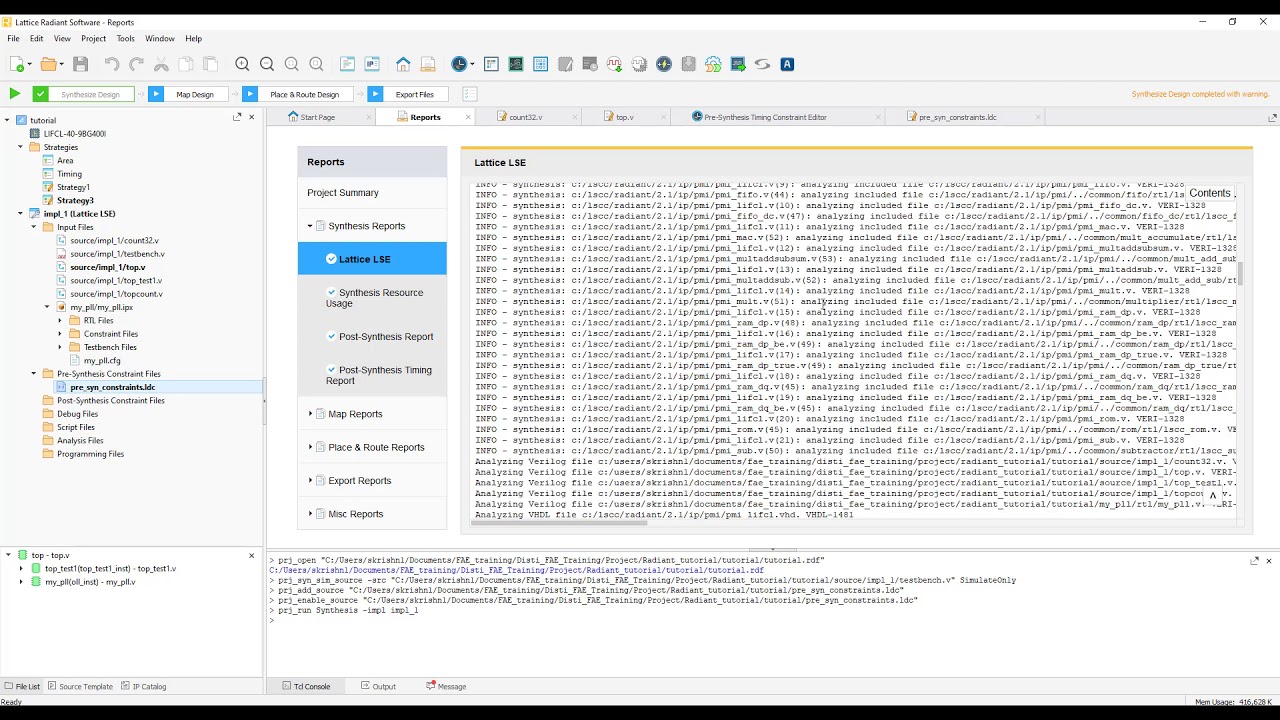Click the Run All green play icon
Viewport: 1280px width, 720px height.
point(14,94)
